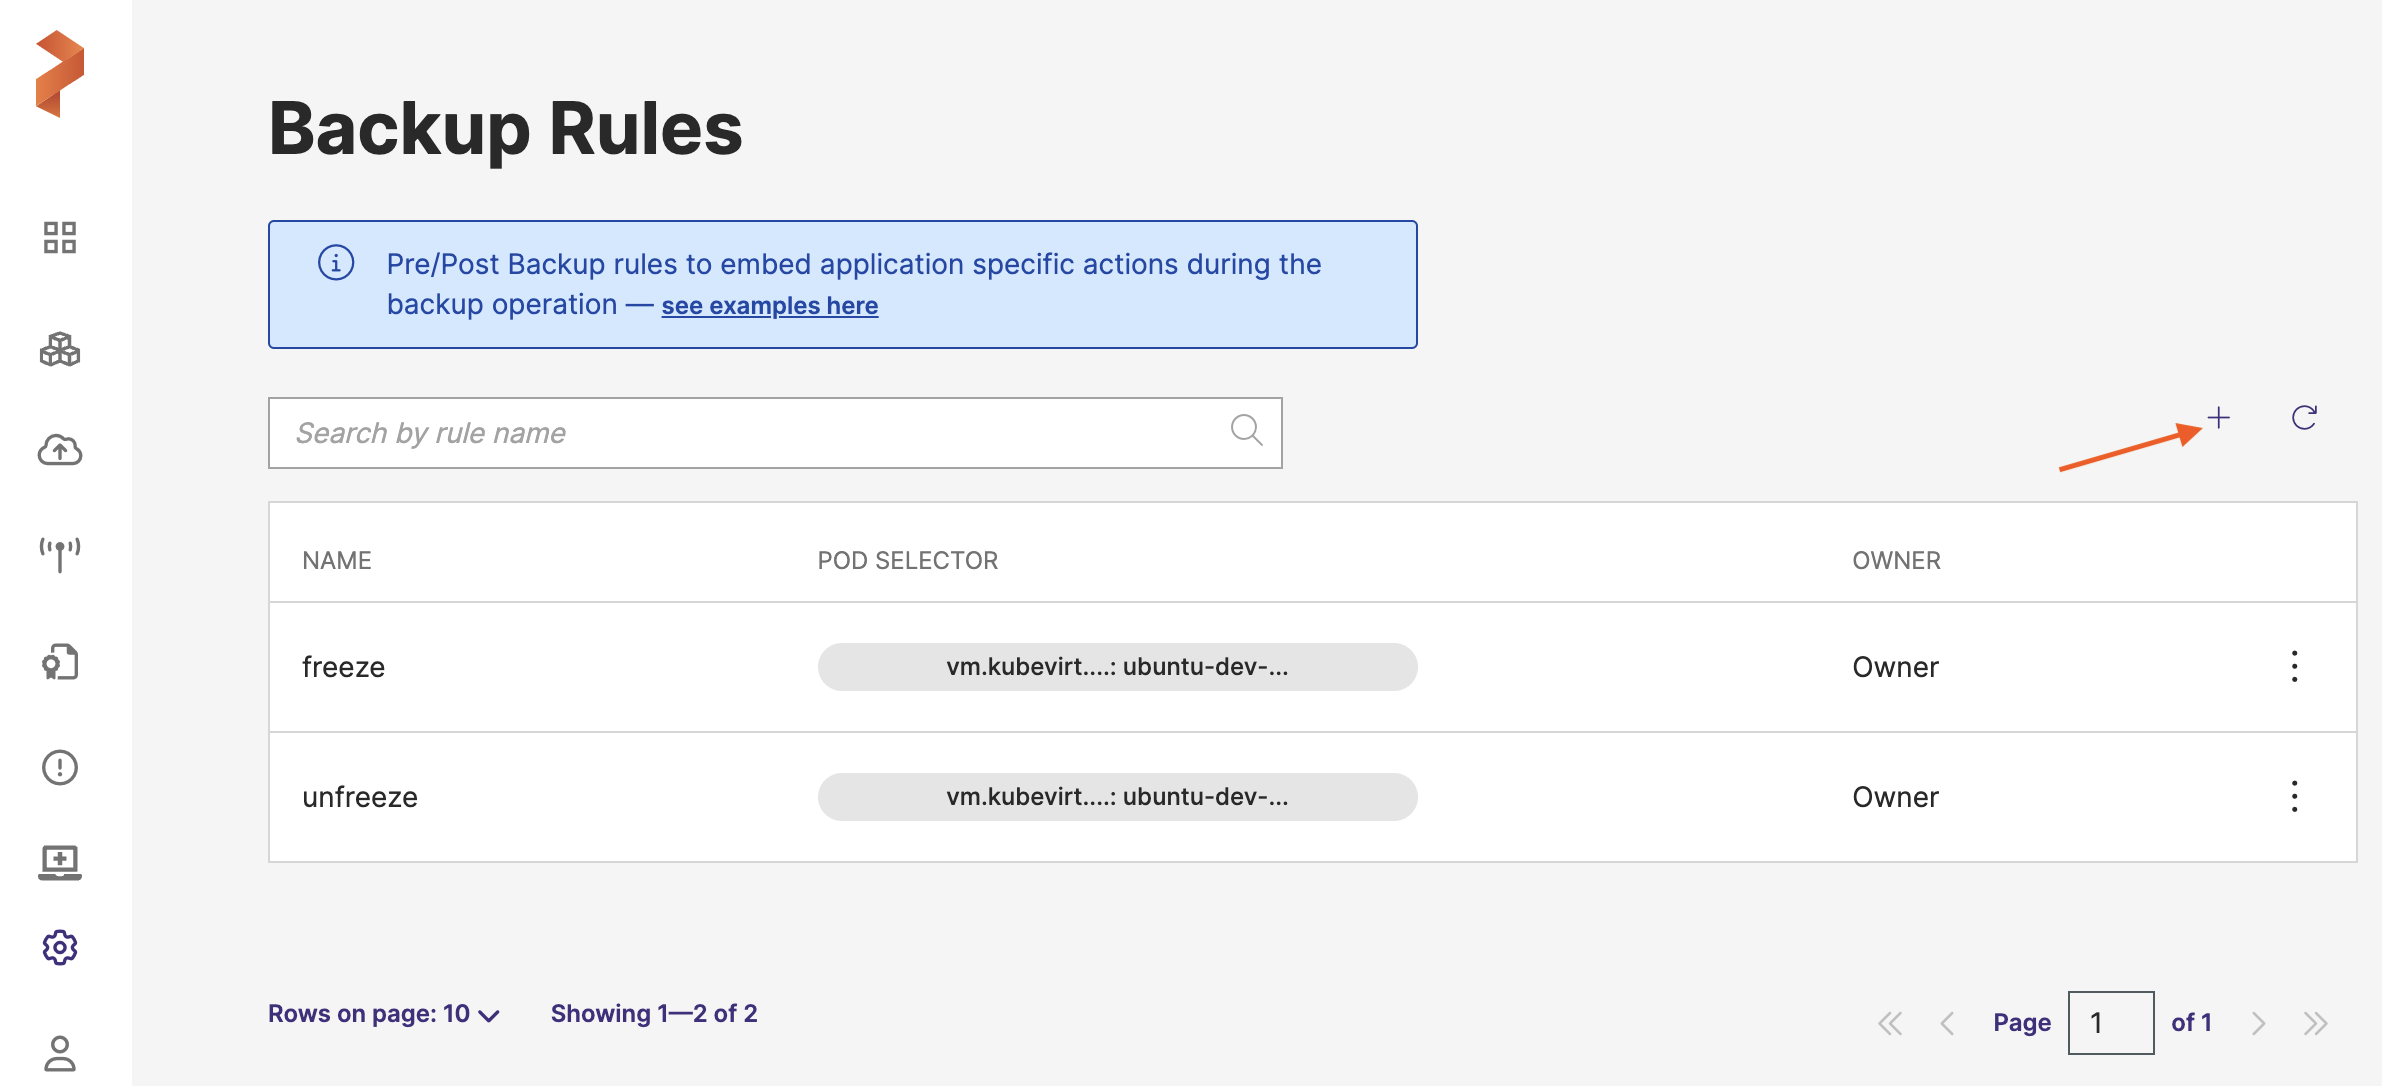
Task: Click the plus icon to add backup rule
Action: pyautogui.click(x=2218, y=418)
